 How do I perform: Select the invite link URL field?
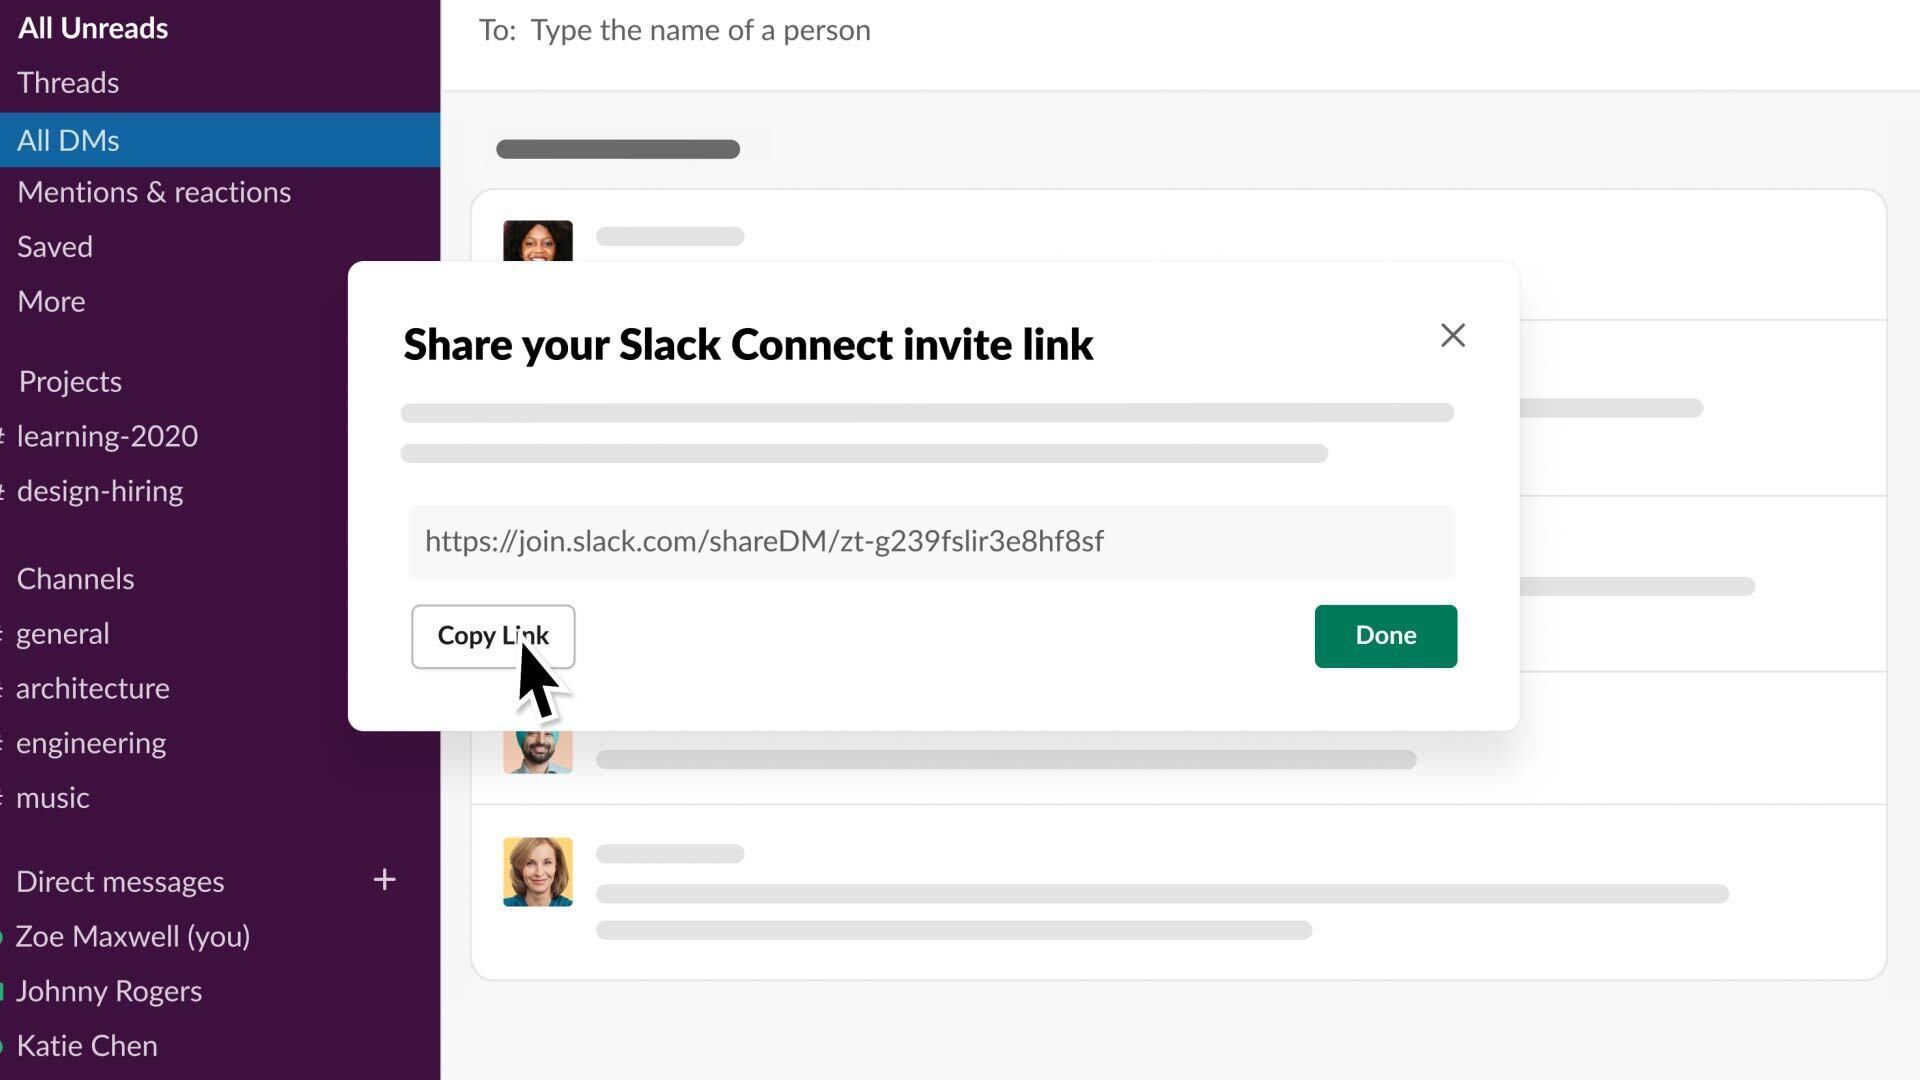[930, 541]
